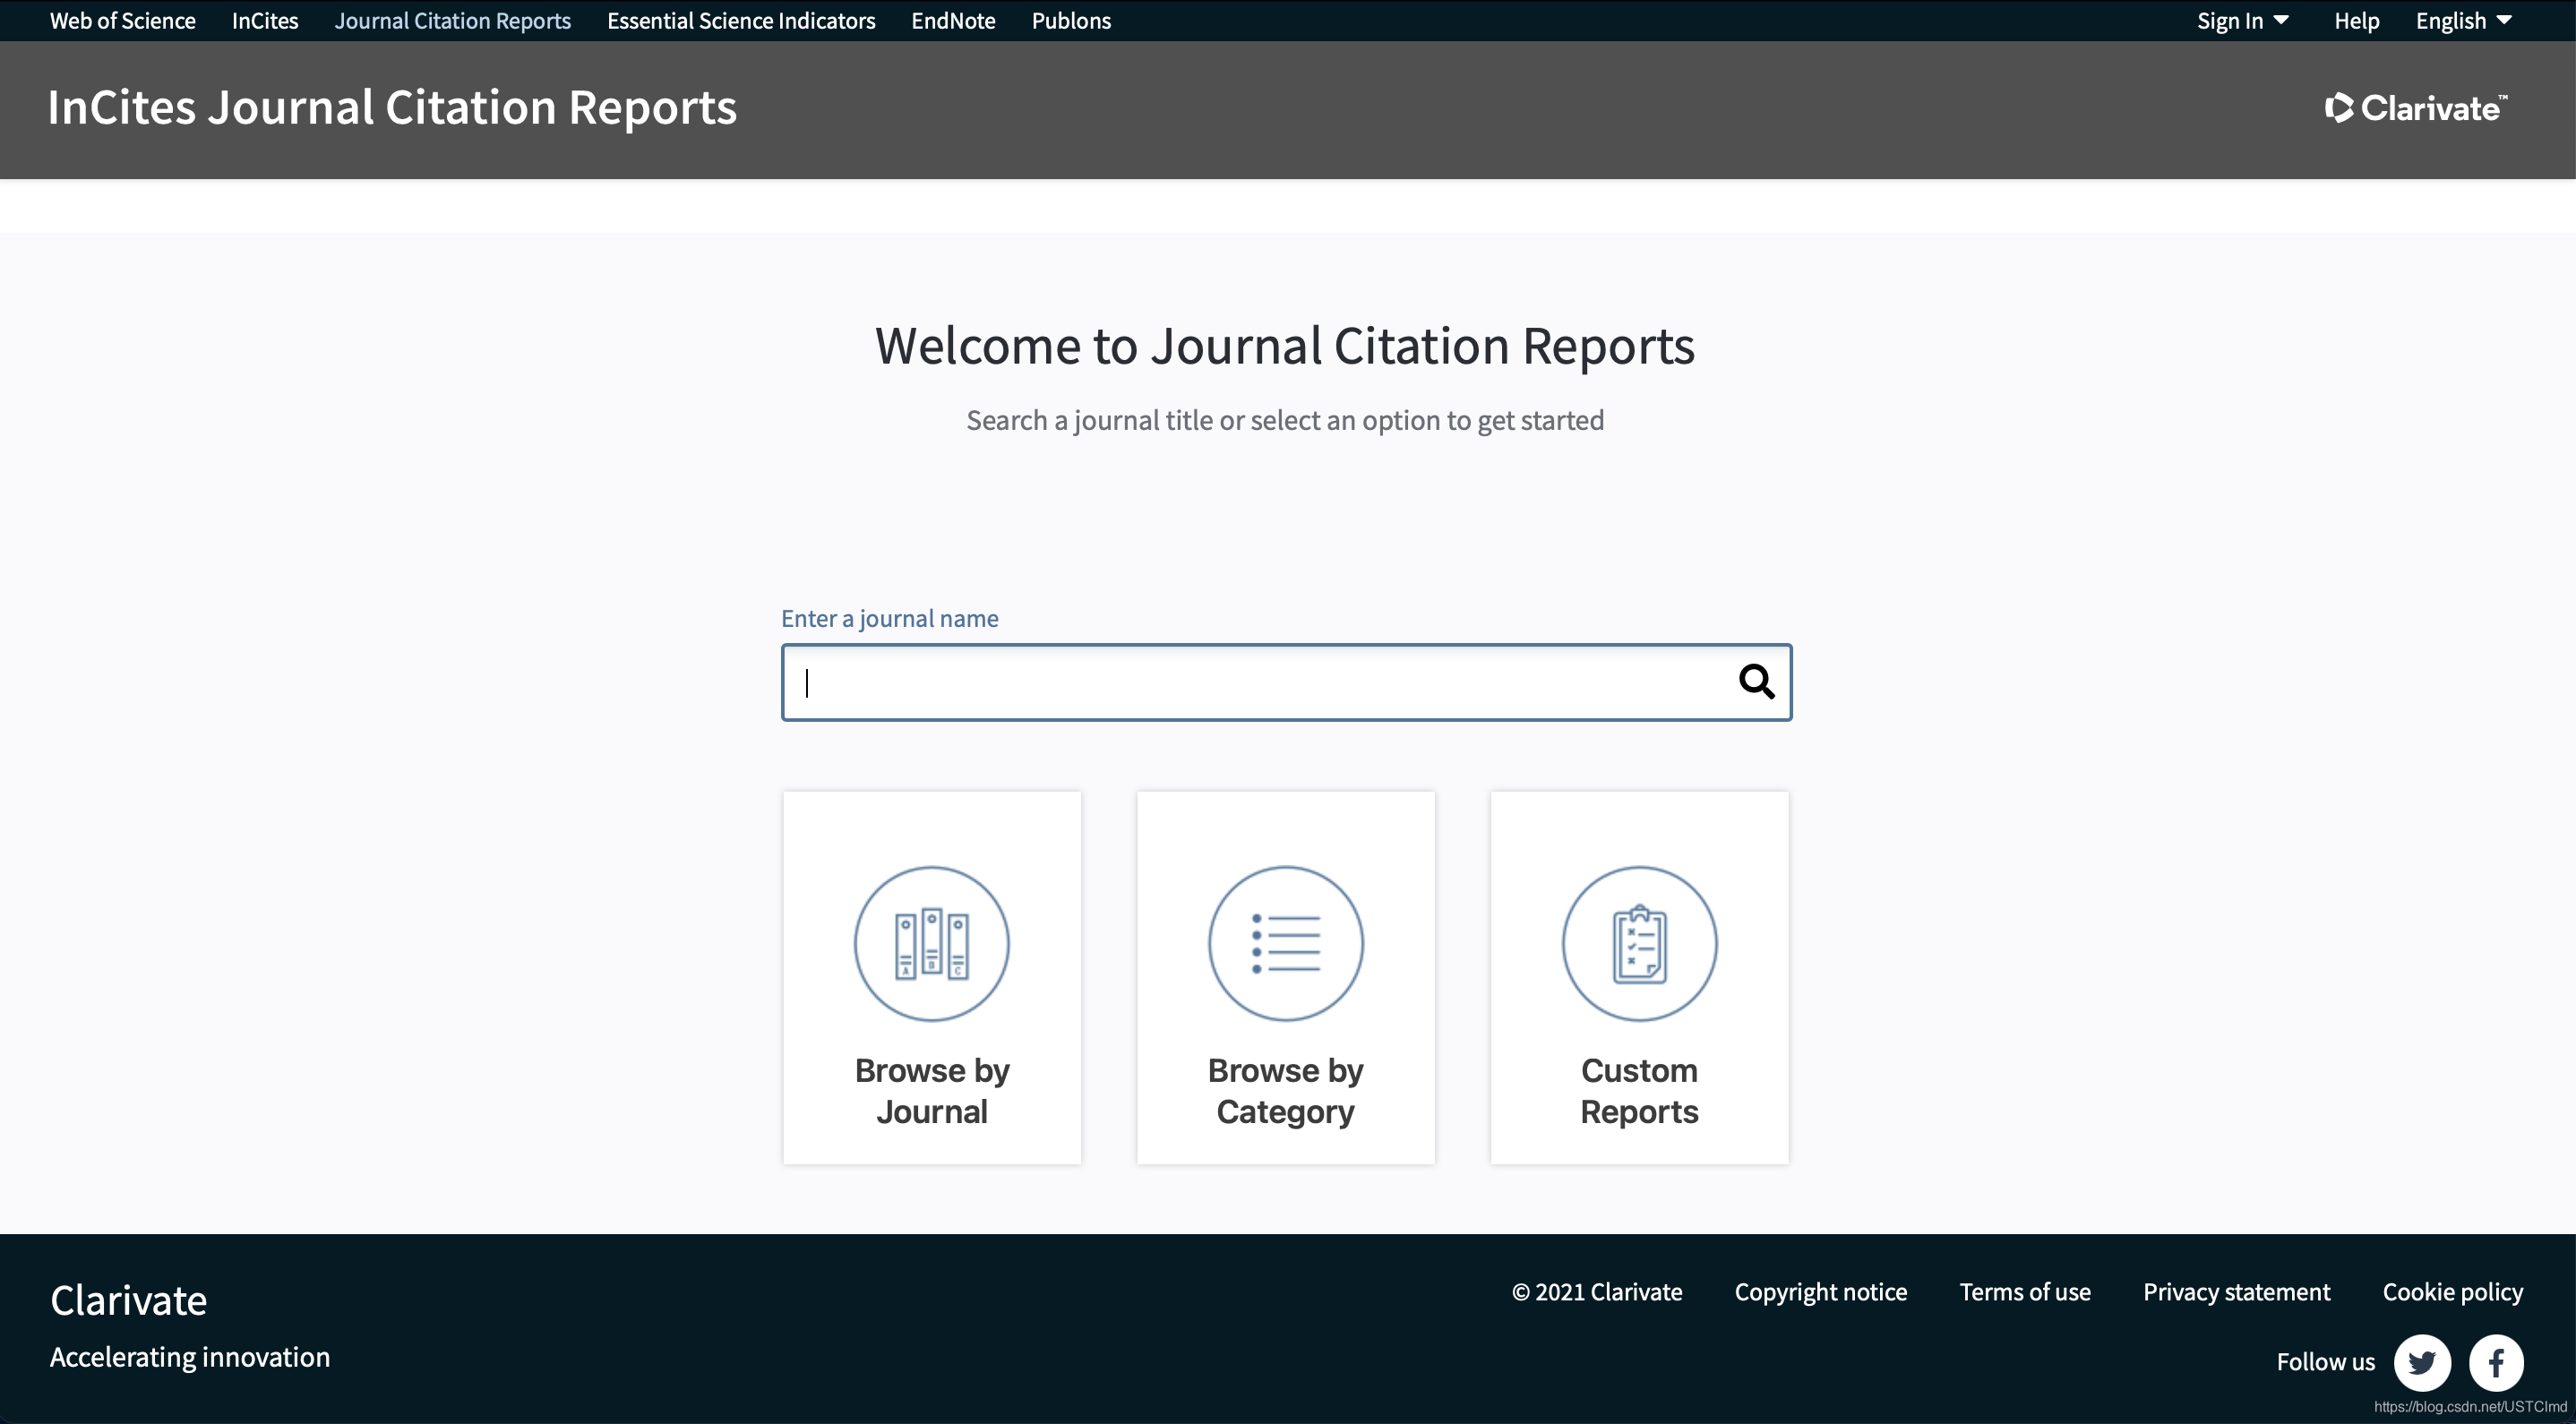
Task: Select the EndNote nav link
Action: point(952,21)
